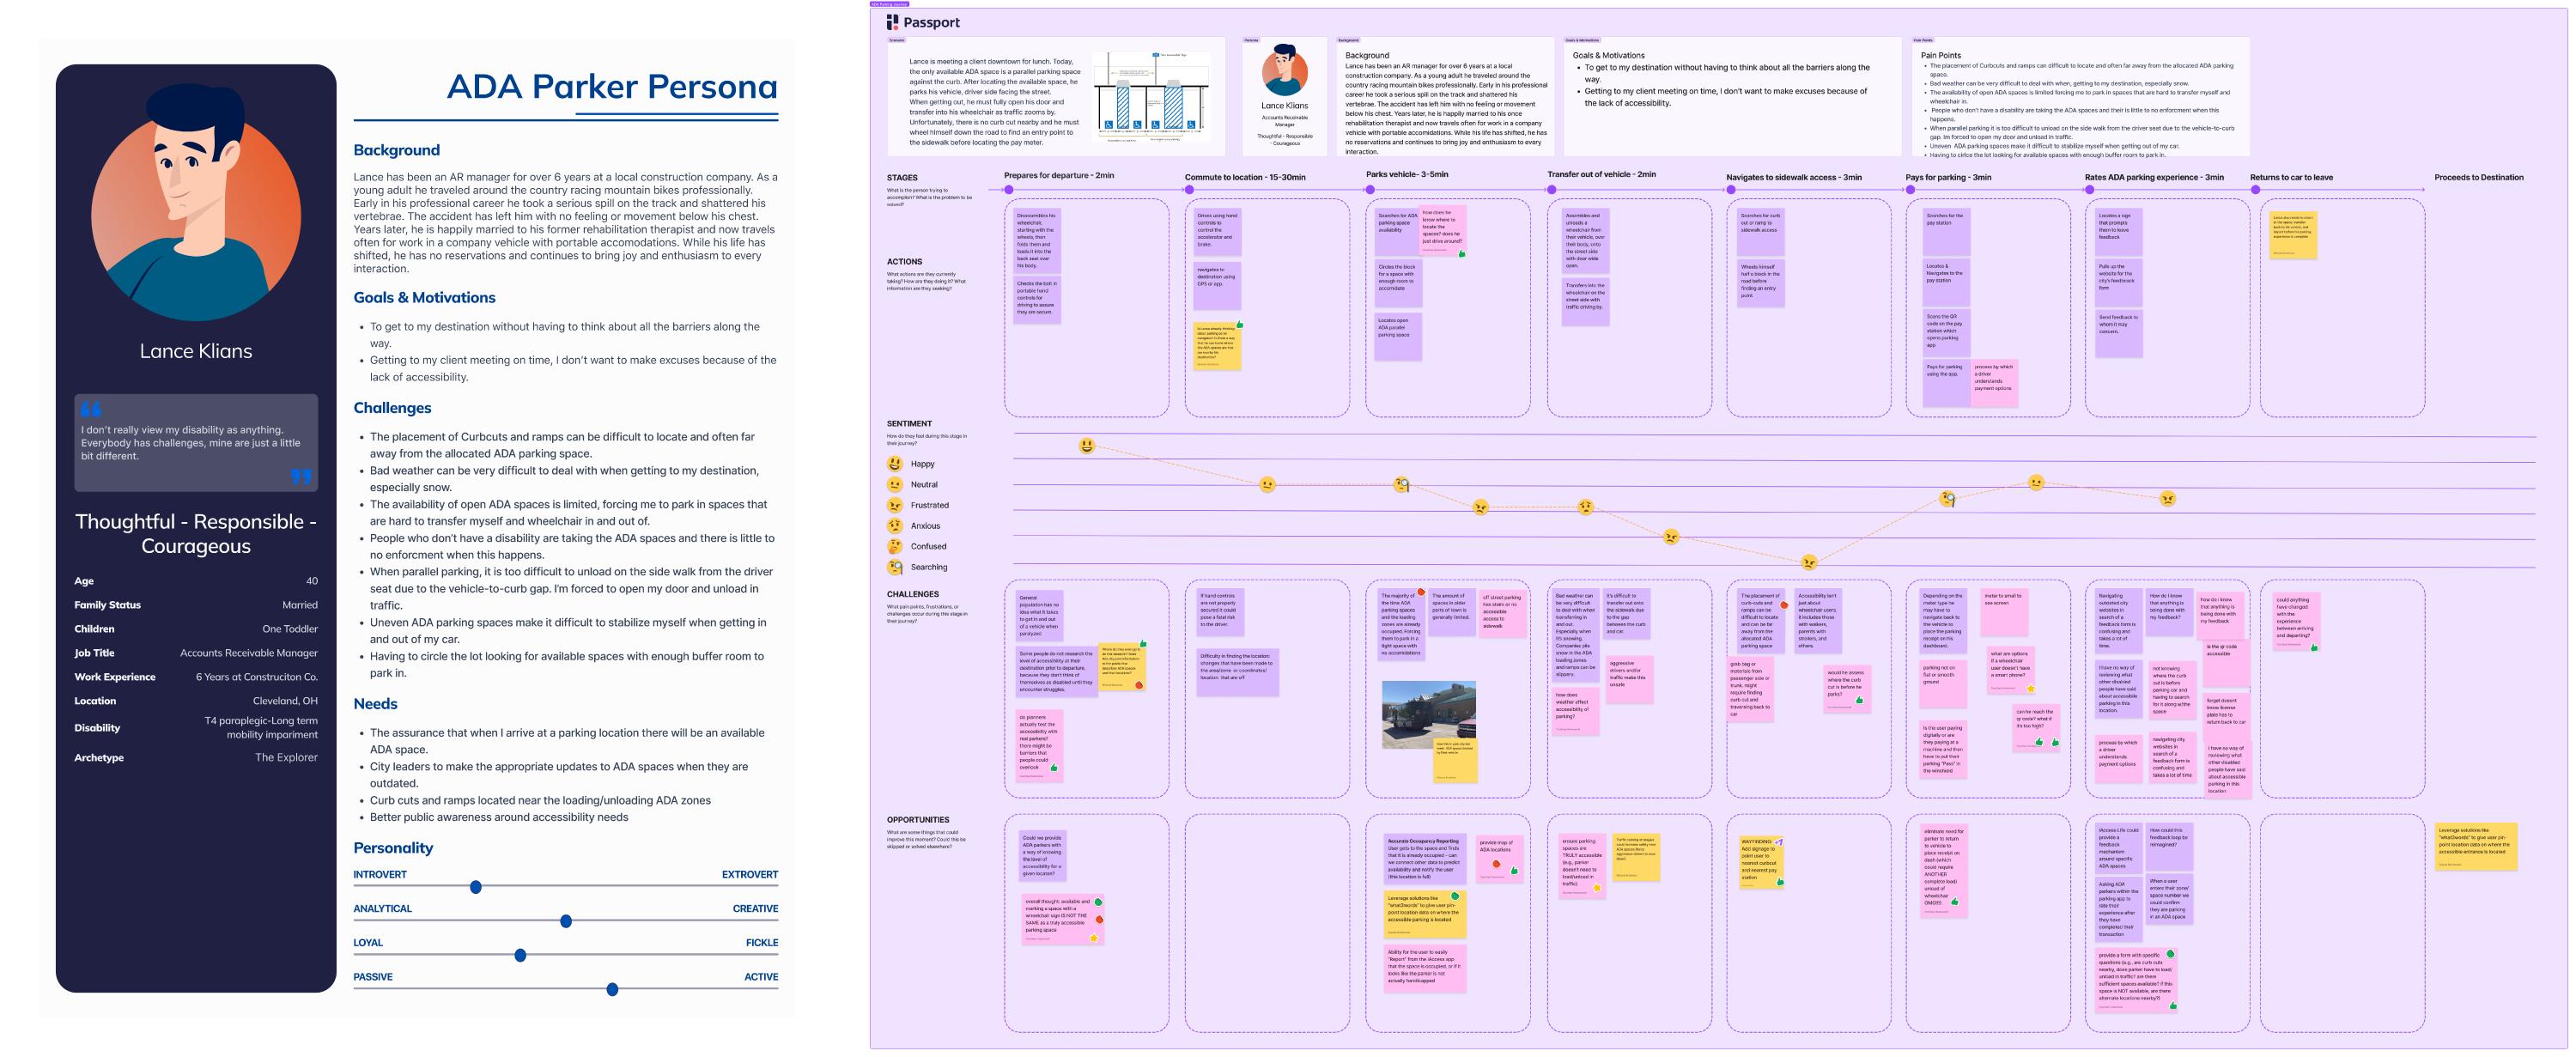Click 'Transfer out of vehicle - 2min' stage dot
Image resolution: width=2576 pixels, height=1057 pixels.
(x=1551, y=189)
